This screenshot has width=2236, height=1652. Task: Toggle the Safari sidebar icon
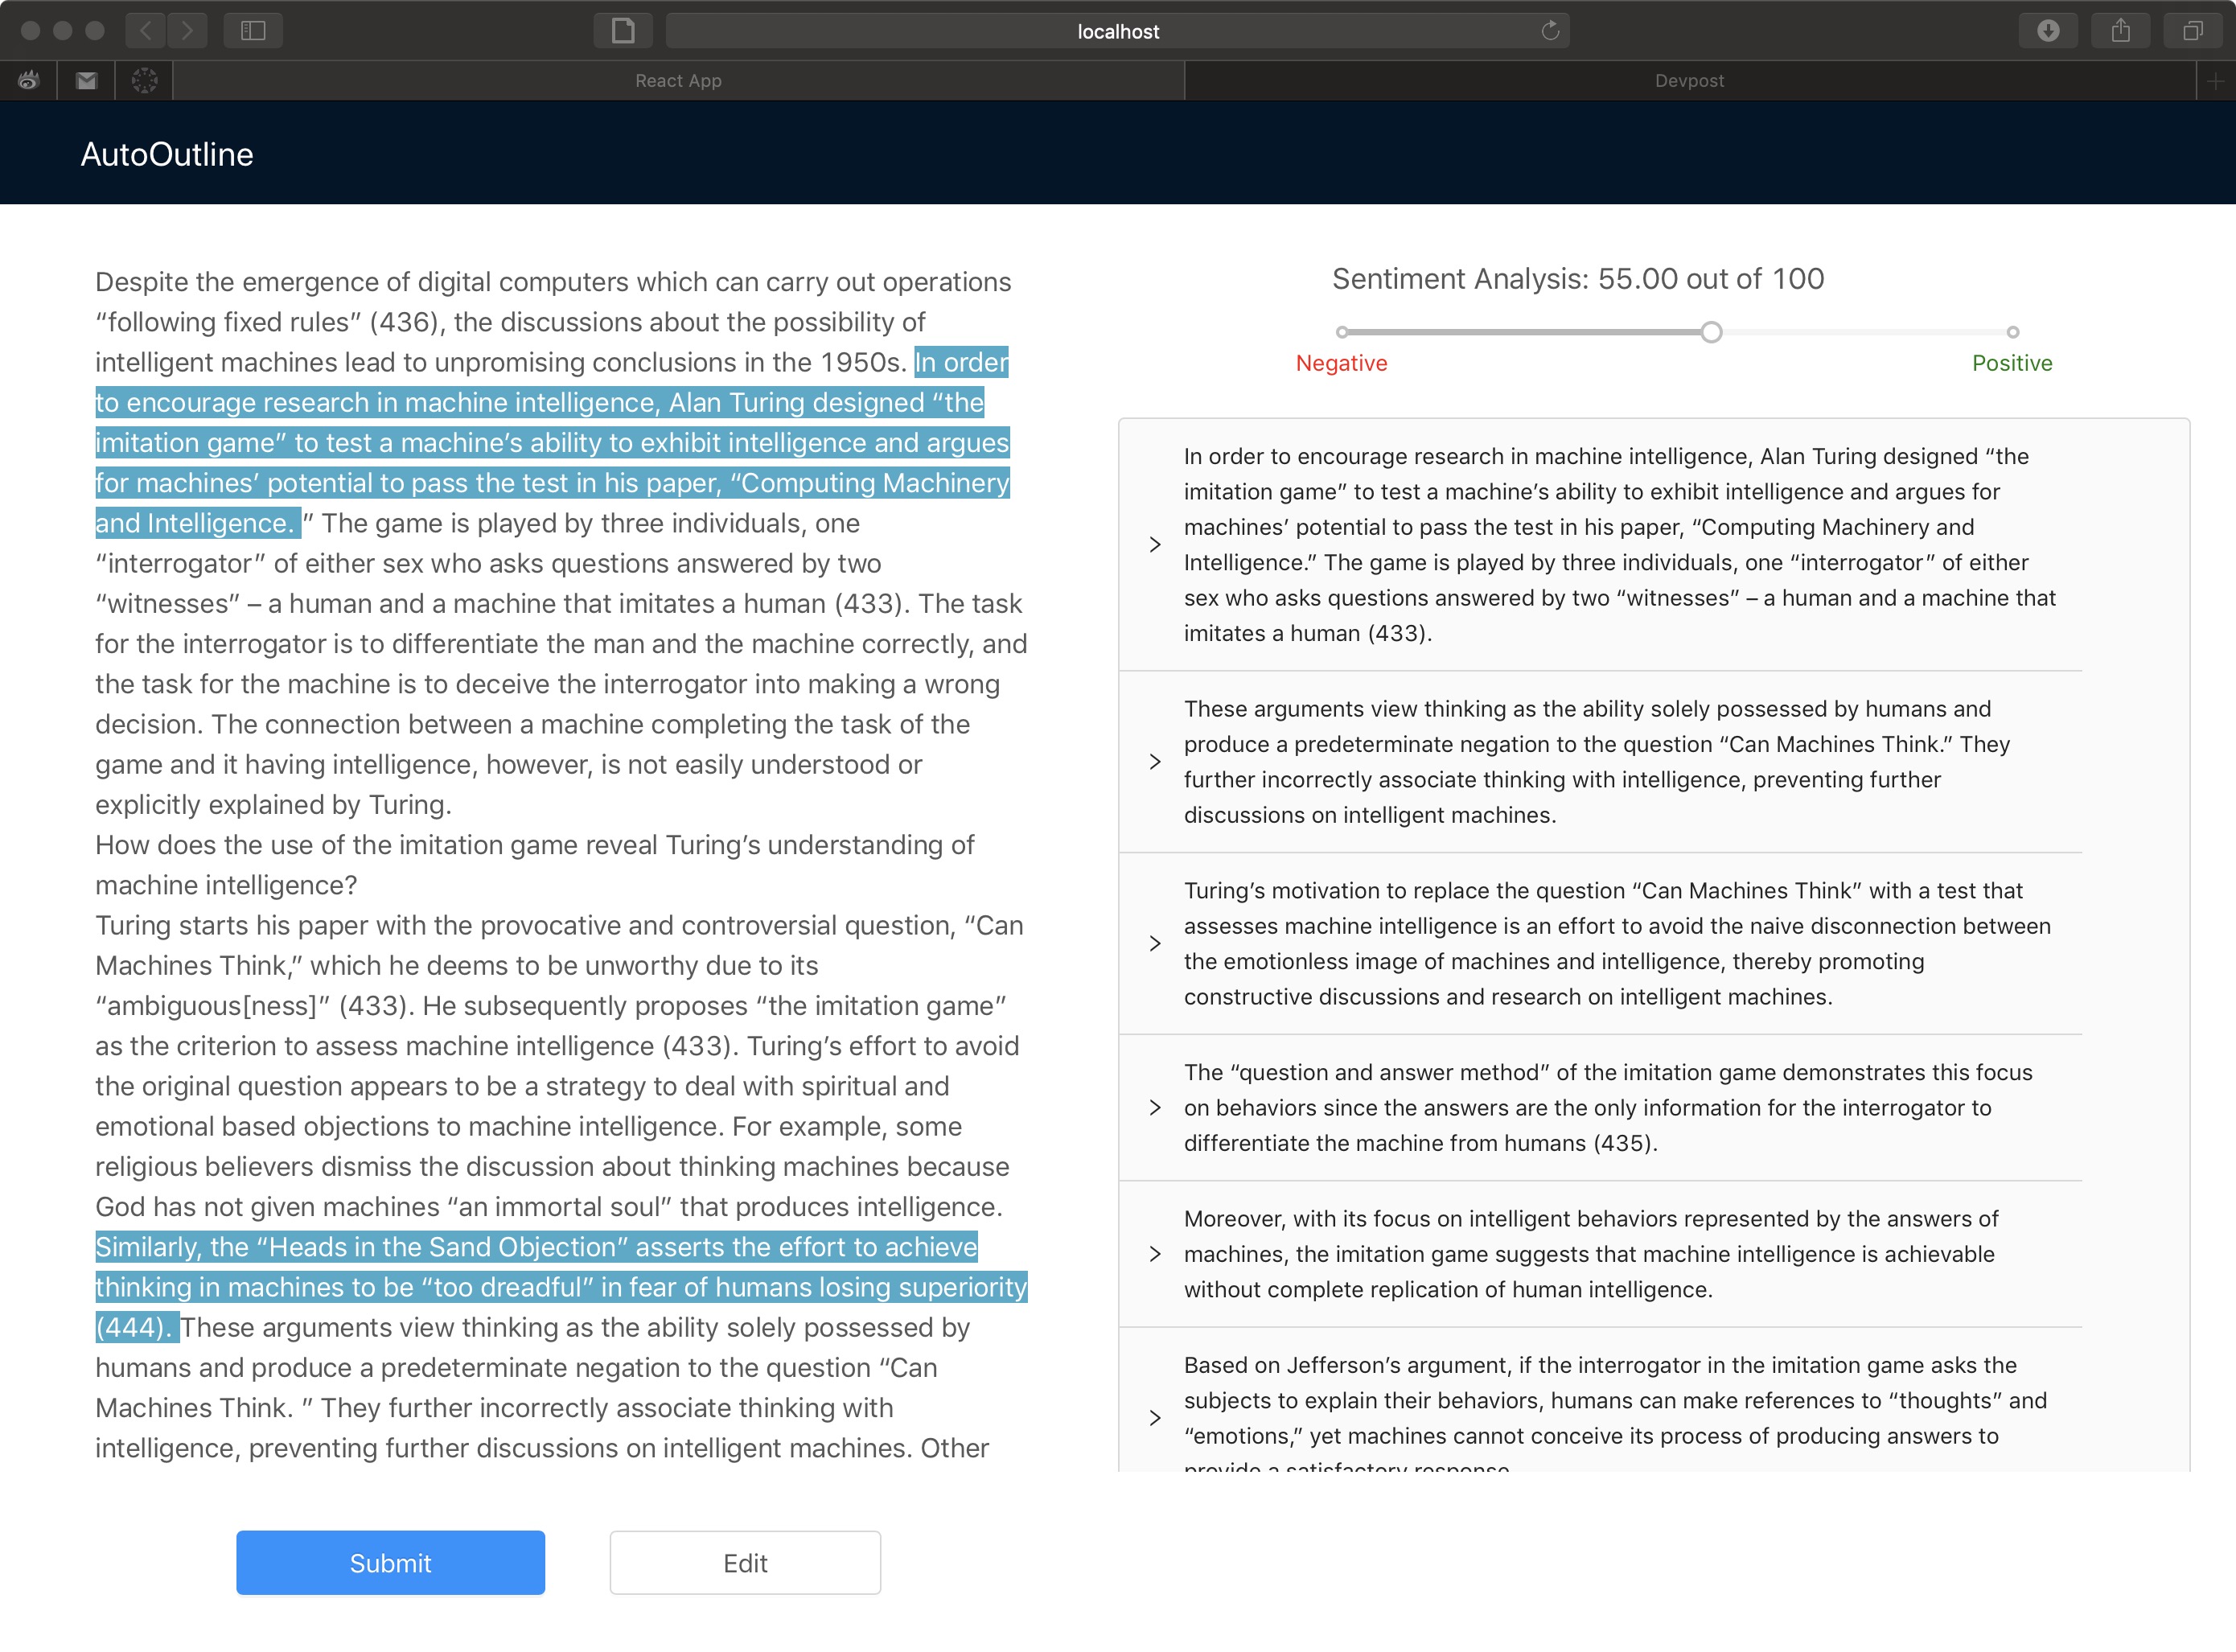pos(253,31)
